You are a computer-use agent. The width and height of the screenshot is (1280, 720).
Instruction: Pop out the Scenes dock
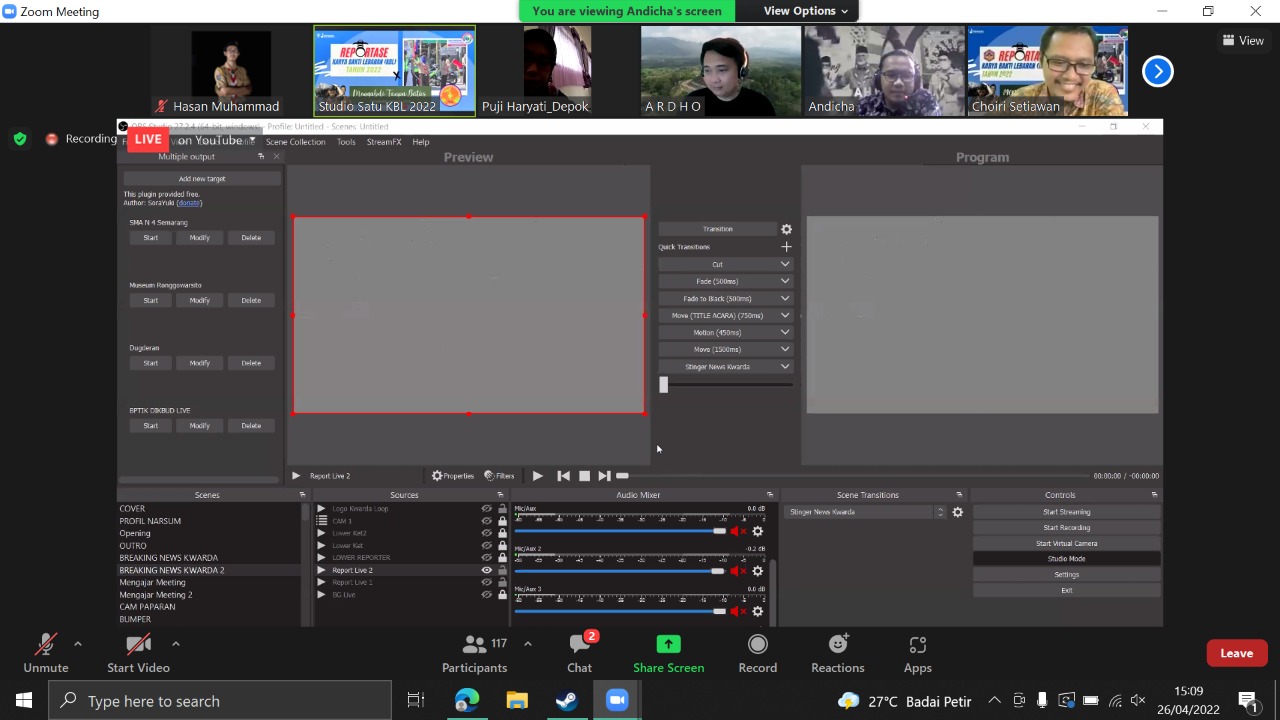tap(302, 495)
